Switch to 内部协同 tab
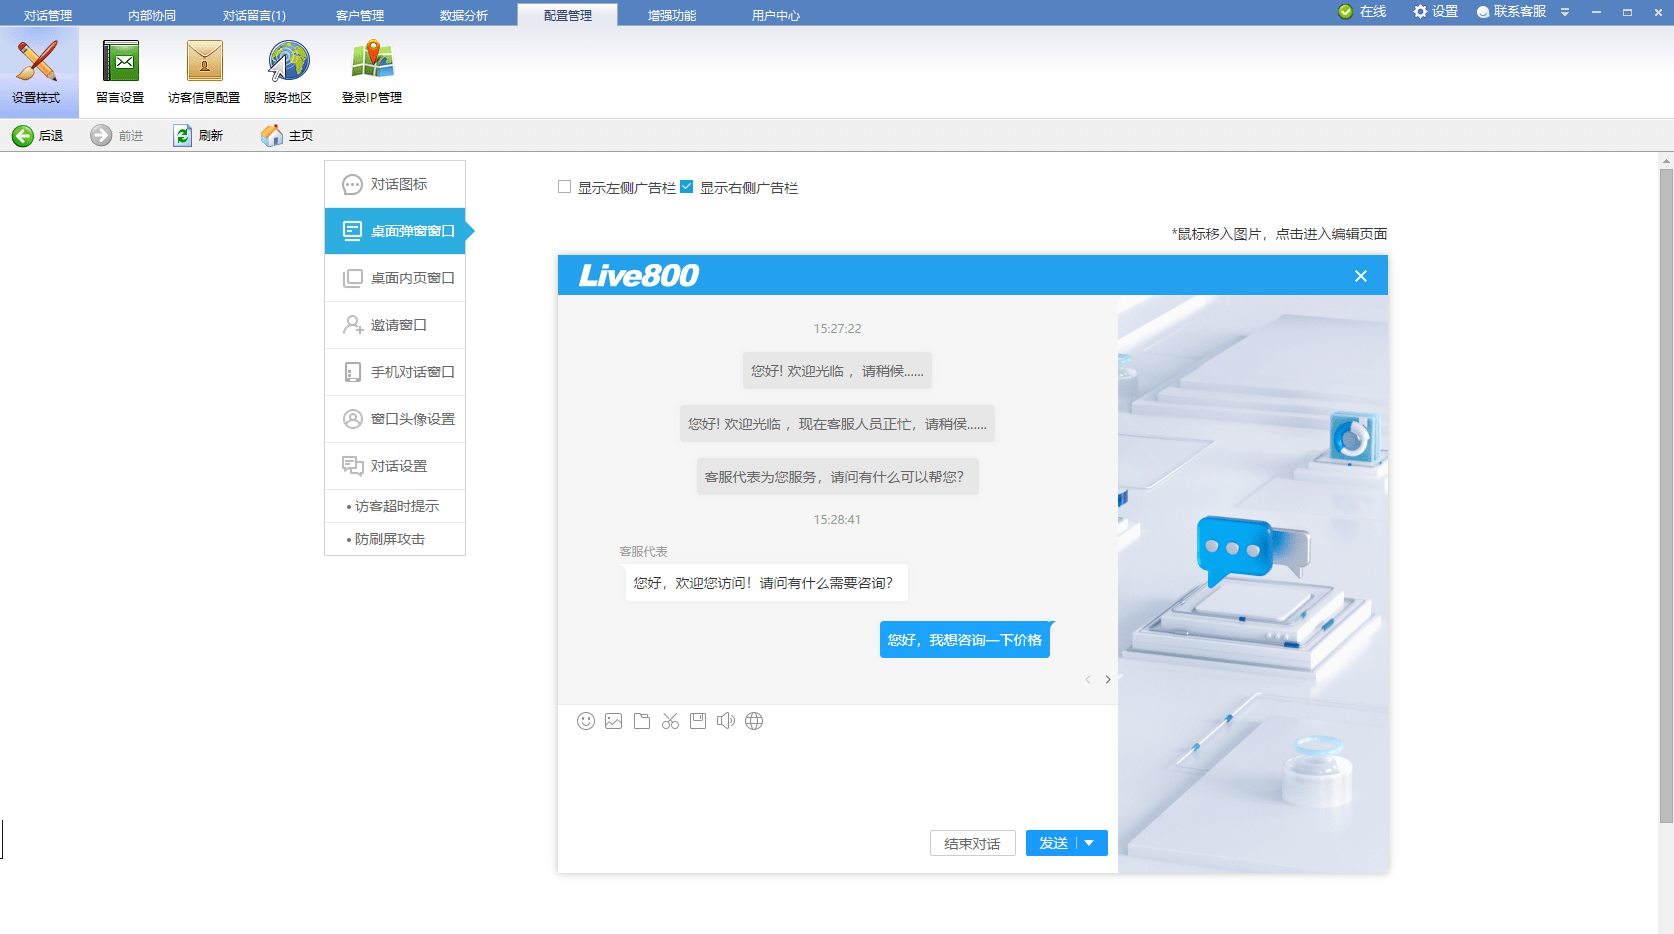1674x934 pixels. pyautogui.click(x=152, y=15)
